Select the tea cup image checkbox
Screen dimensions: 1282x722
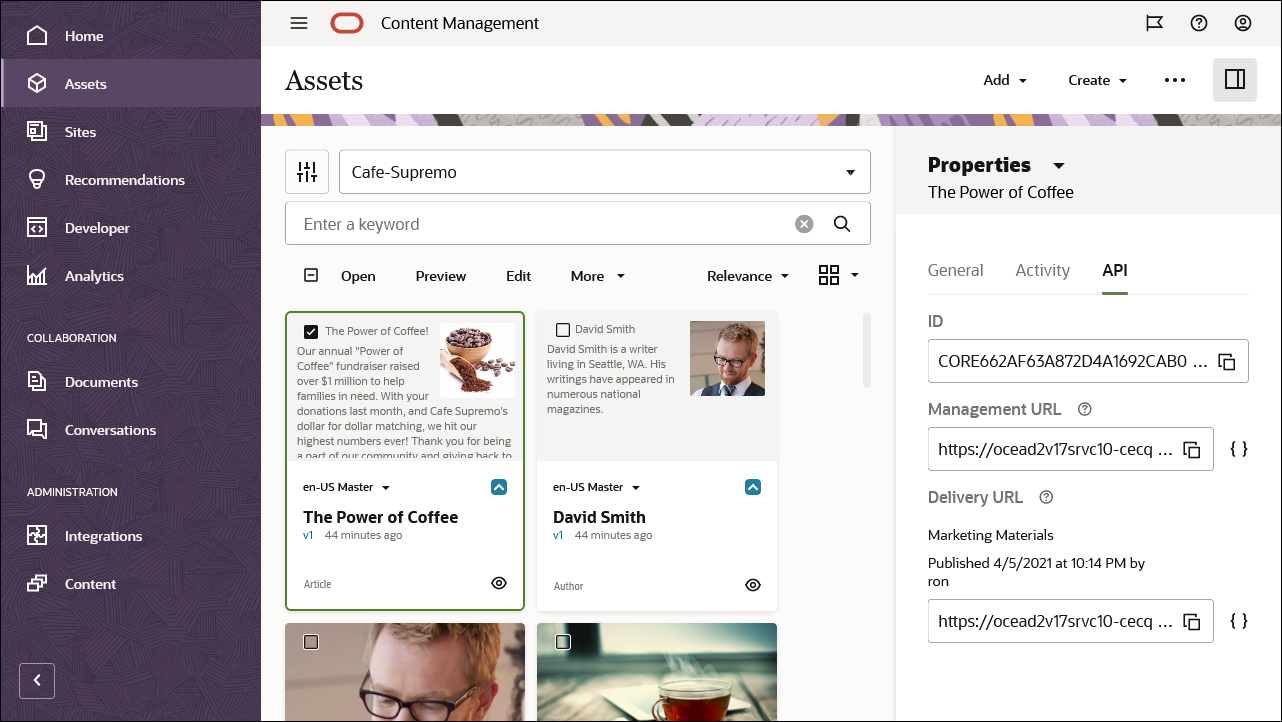(563, 642)
